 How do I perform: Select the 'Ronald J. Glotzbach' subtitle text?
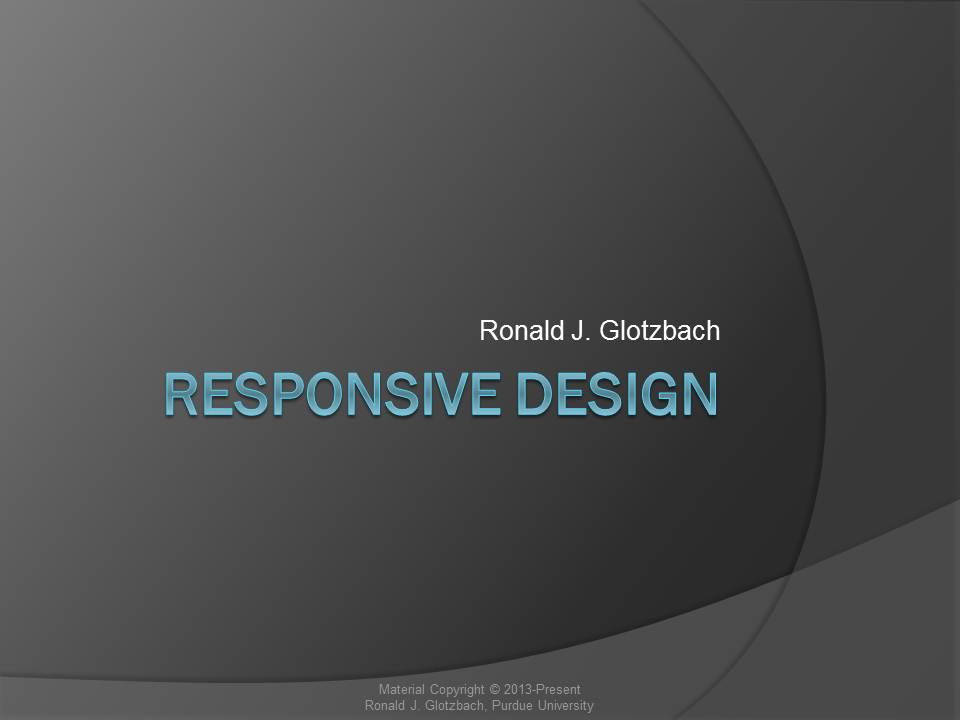(599, 331)
